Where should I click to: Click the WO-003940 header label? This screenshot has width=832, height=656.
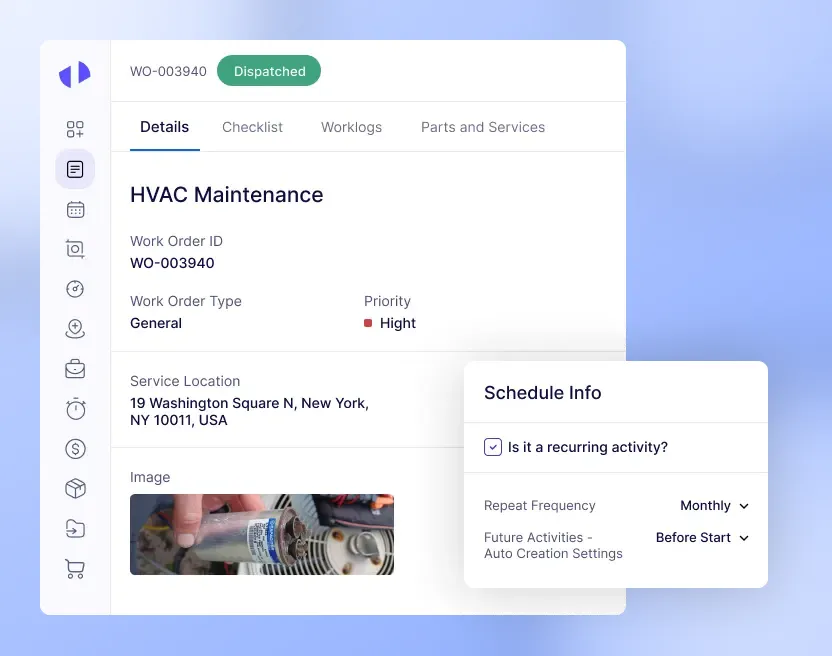pos(168,71)
